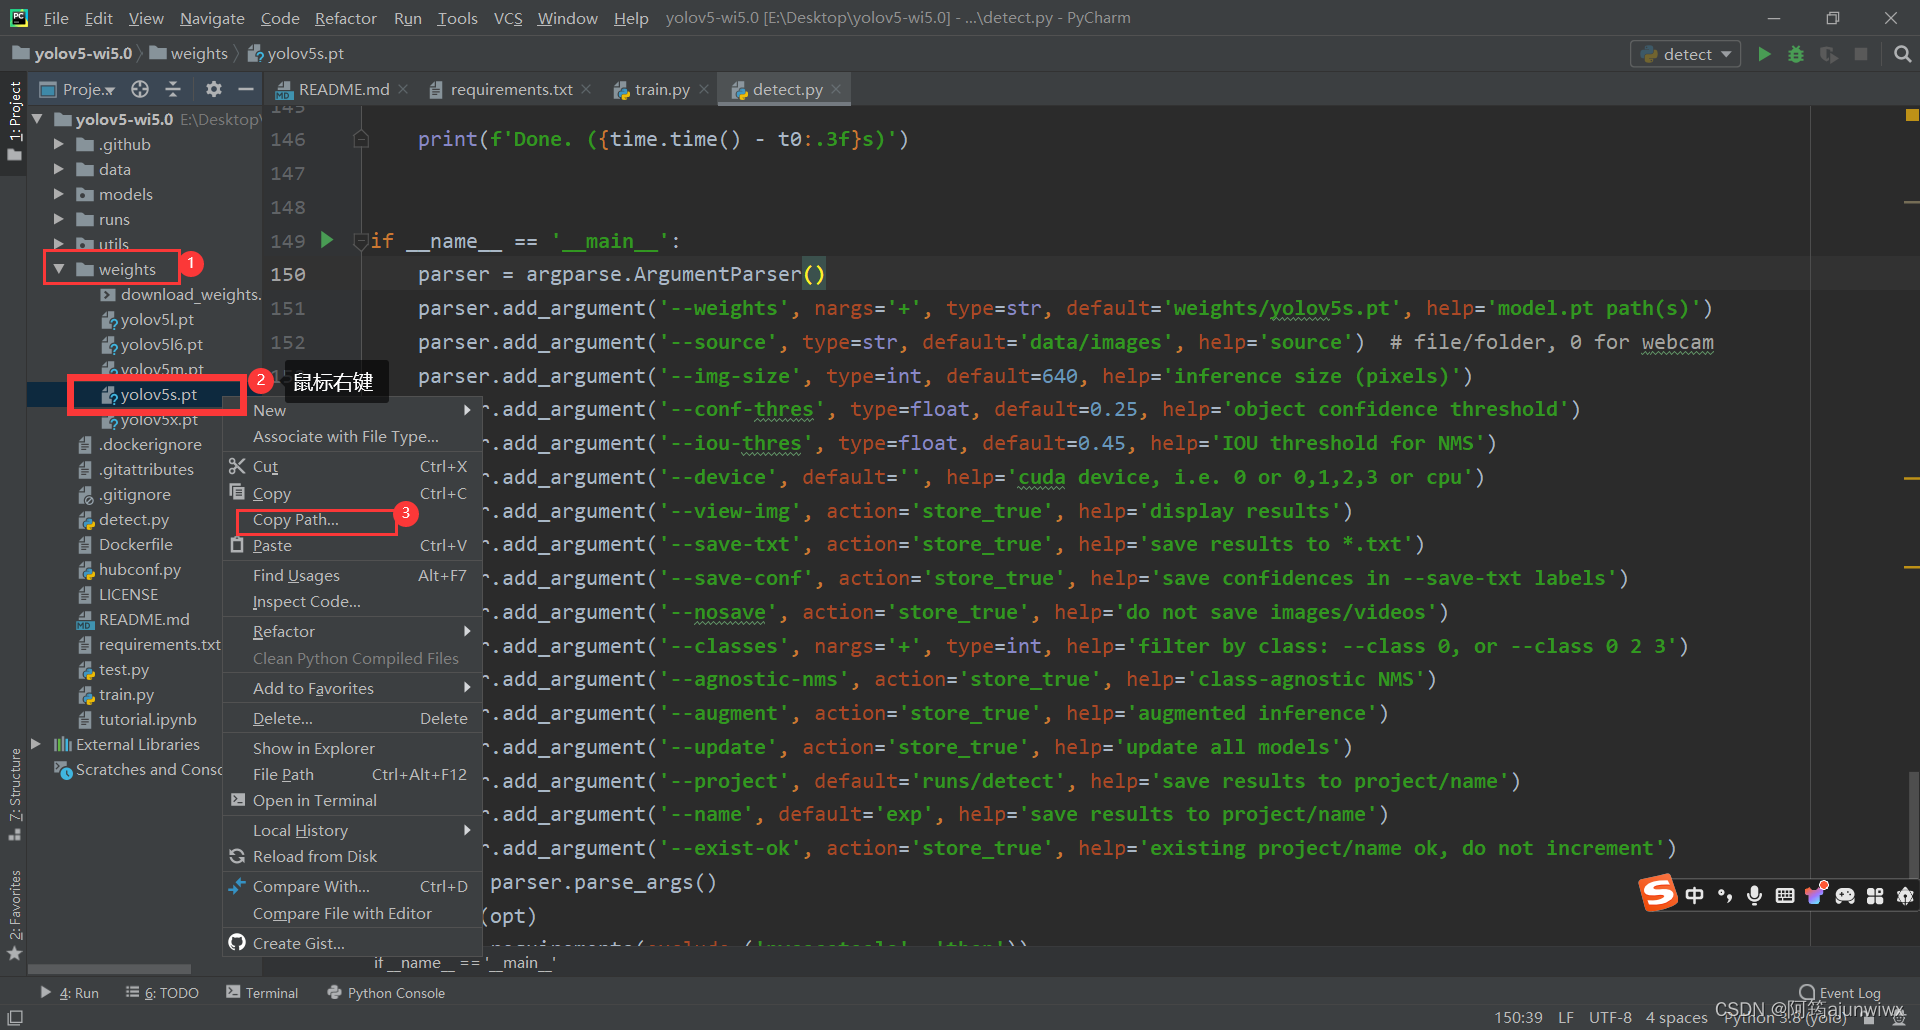
Task: Open the Sogou input method logo
Action: pyautogui.click(x=1658, y=893)
